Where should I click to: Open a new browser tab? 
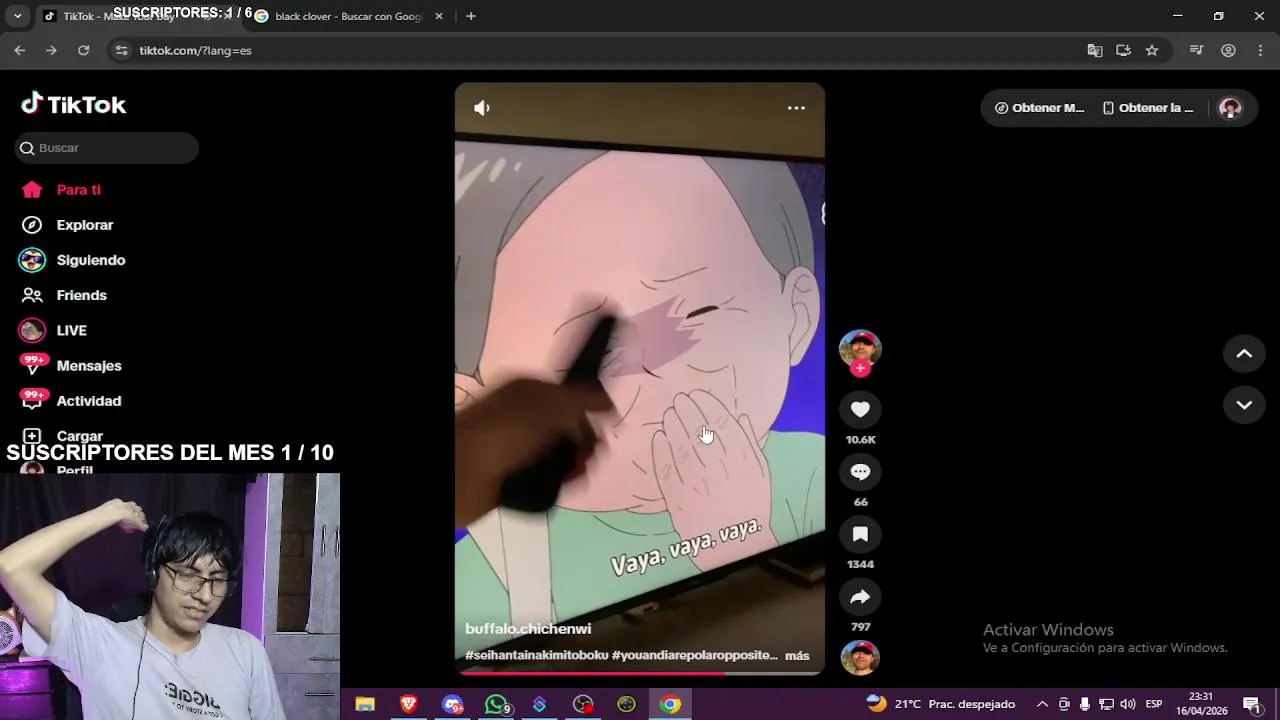tap(470, 16)
